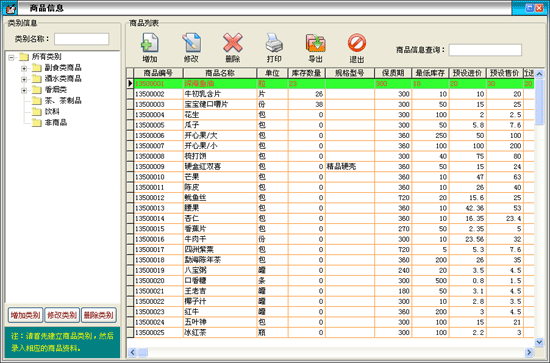Click the 香烟类 folder icon
The width and height of the screenshot is (550, 363).
coord(37,90)
